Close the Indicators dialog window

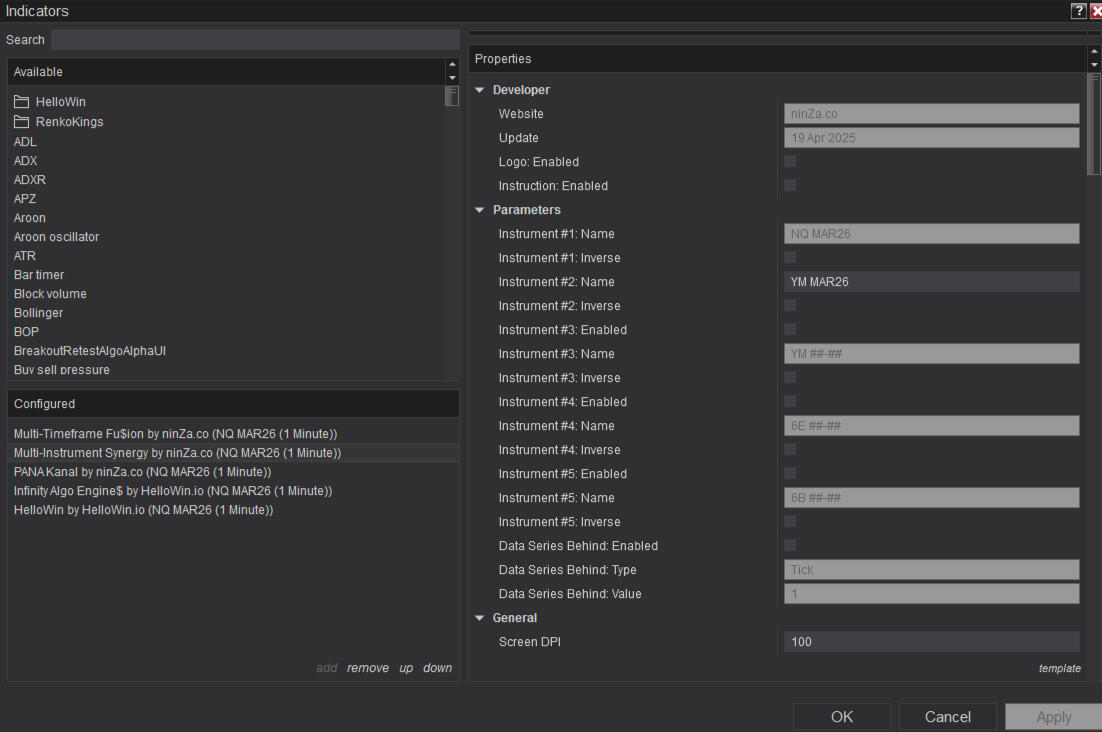[1096, 11]
